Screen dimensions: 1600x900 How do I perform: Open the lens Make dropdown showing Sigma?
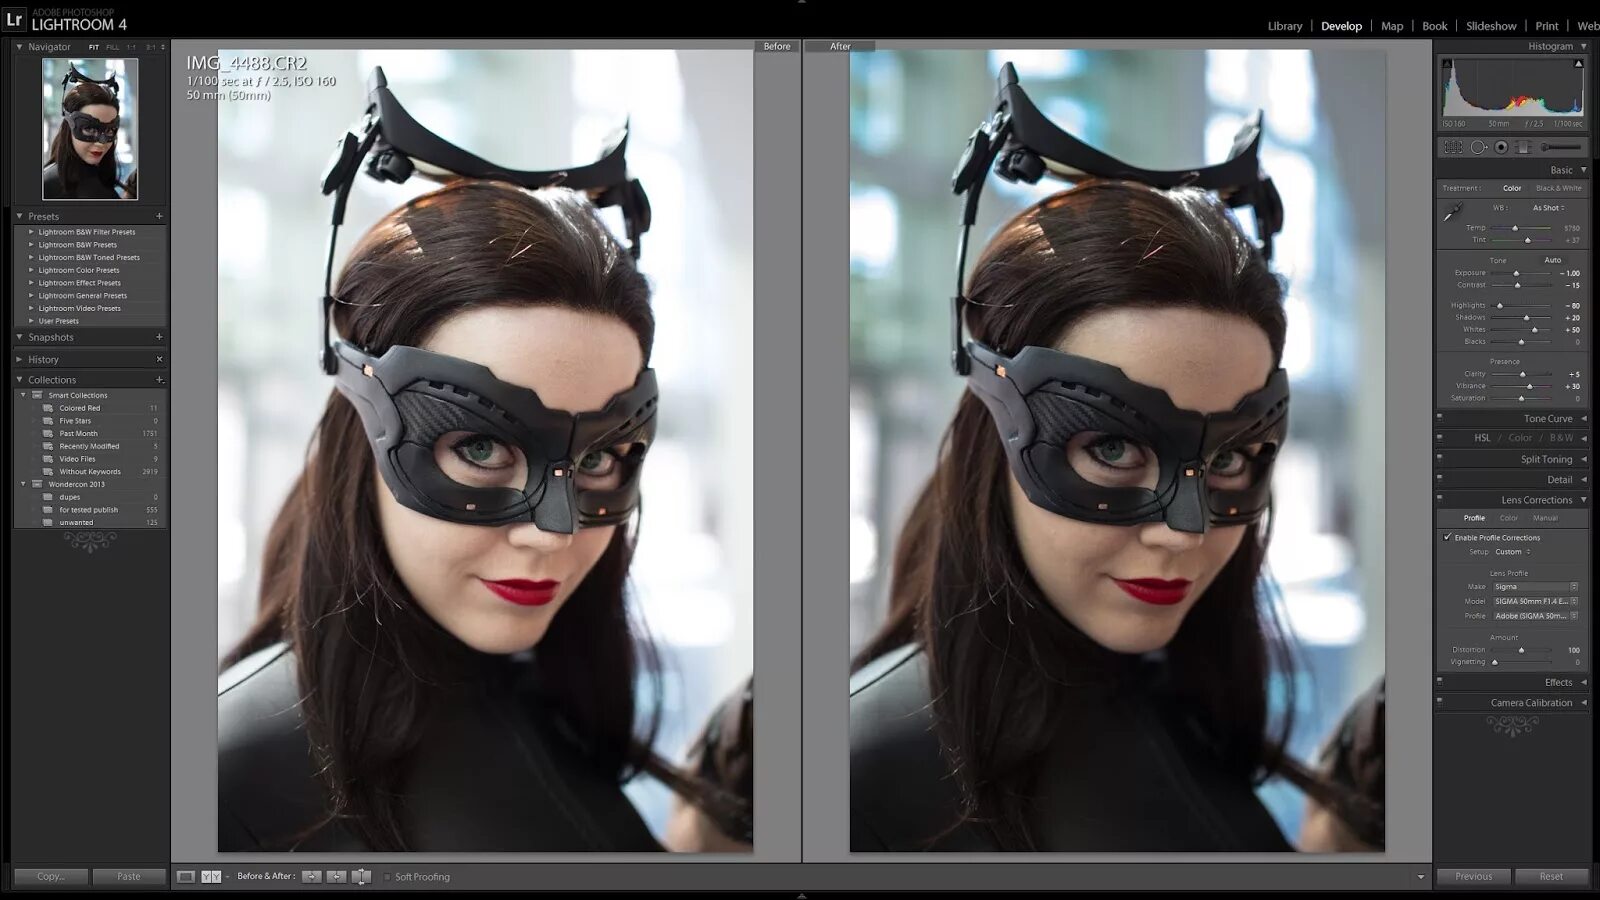click(1535, 587)
